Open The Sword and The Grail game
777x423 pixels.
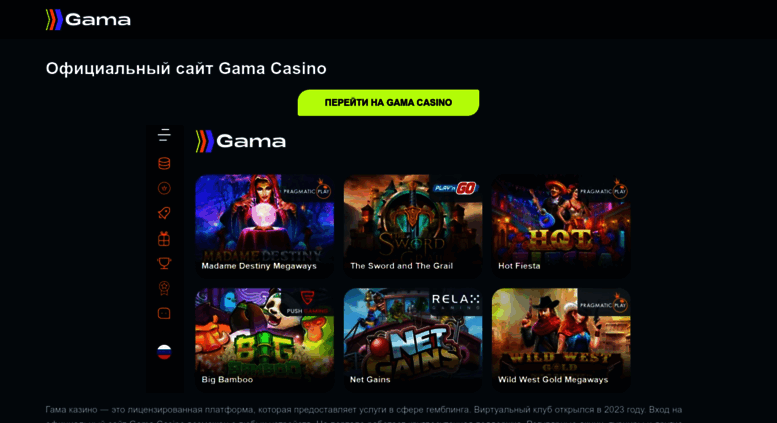click(x=413, y=225)
